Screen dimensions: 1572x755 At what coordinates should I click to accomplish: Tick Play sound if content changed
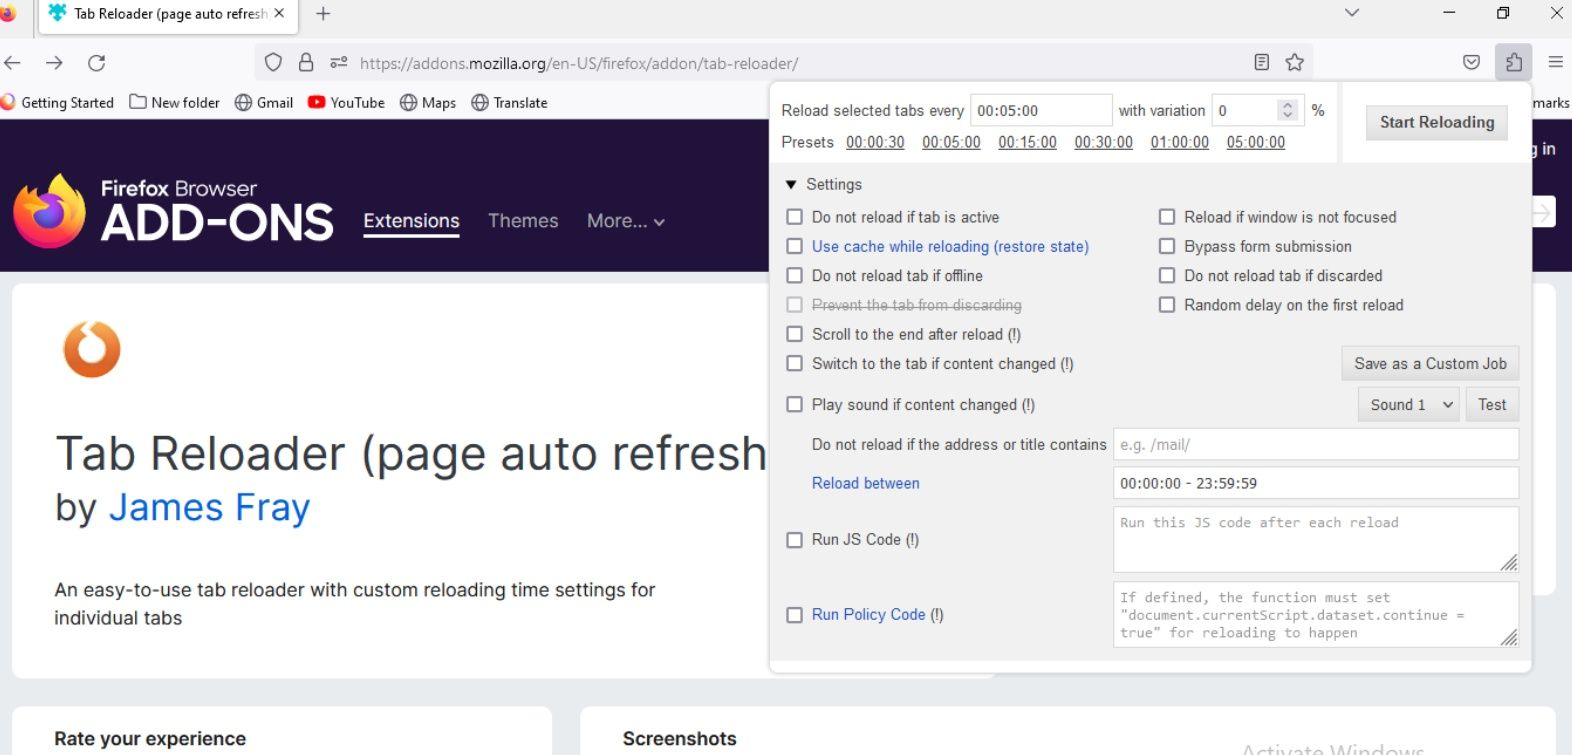794,404
